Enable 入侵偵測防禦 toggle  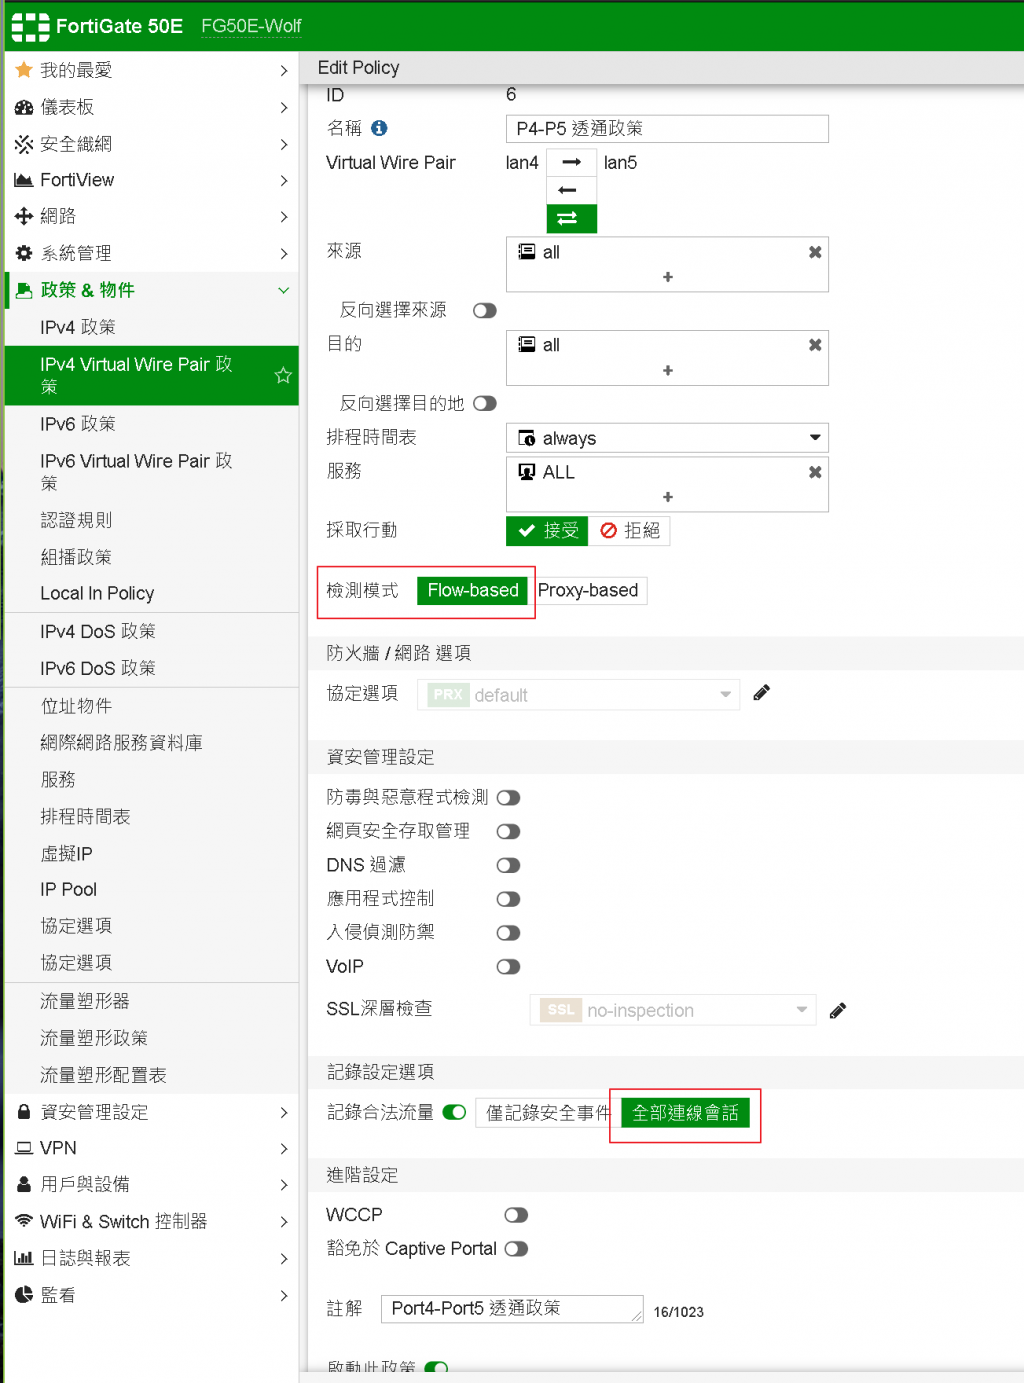[x=508, y=933]
